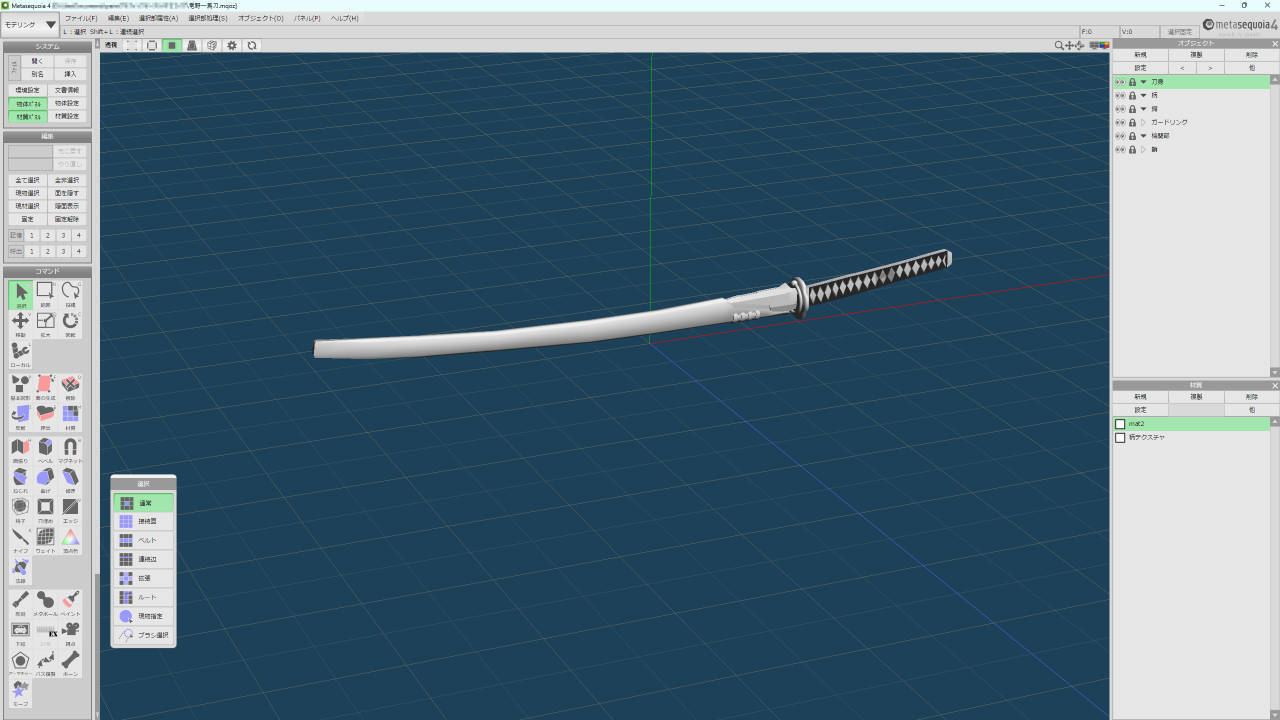The image size is (1280, 720).
Task: Toggle the Object Panel (物体パネル) button
Action: (28, 103)
